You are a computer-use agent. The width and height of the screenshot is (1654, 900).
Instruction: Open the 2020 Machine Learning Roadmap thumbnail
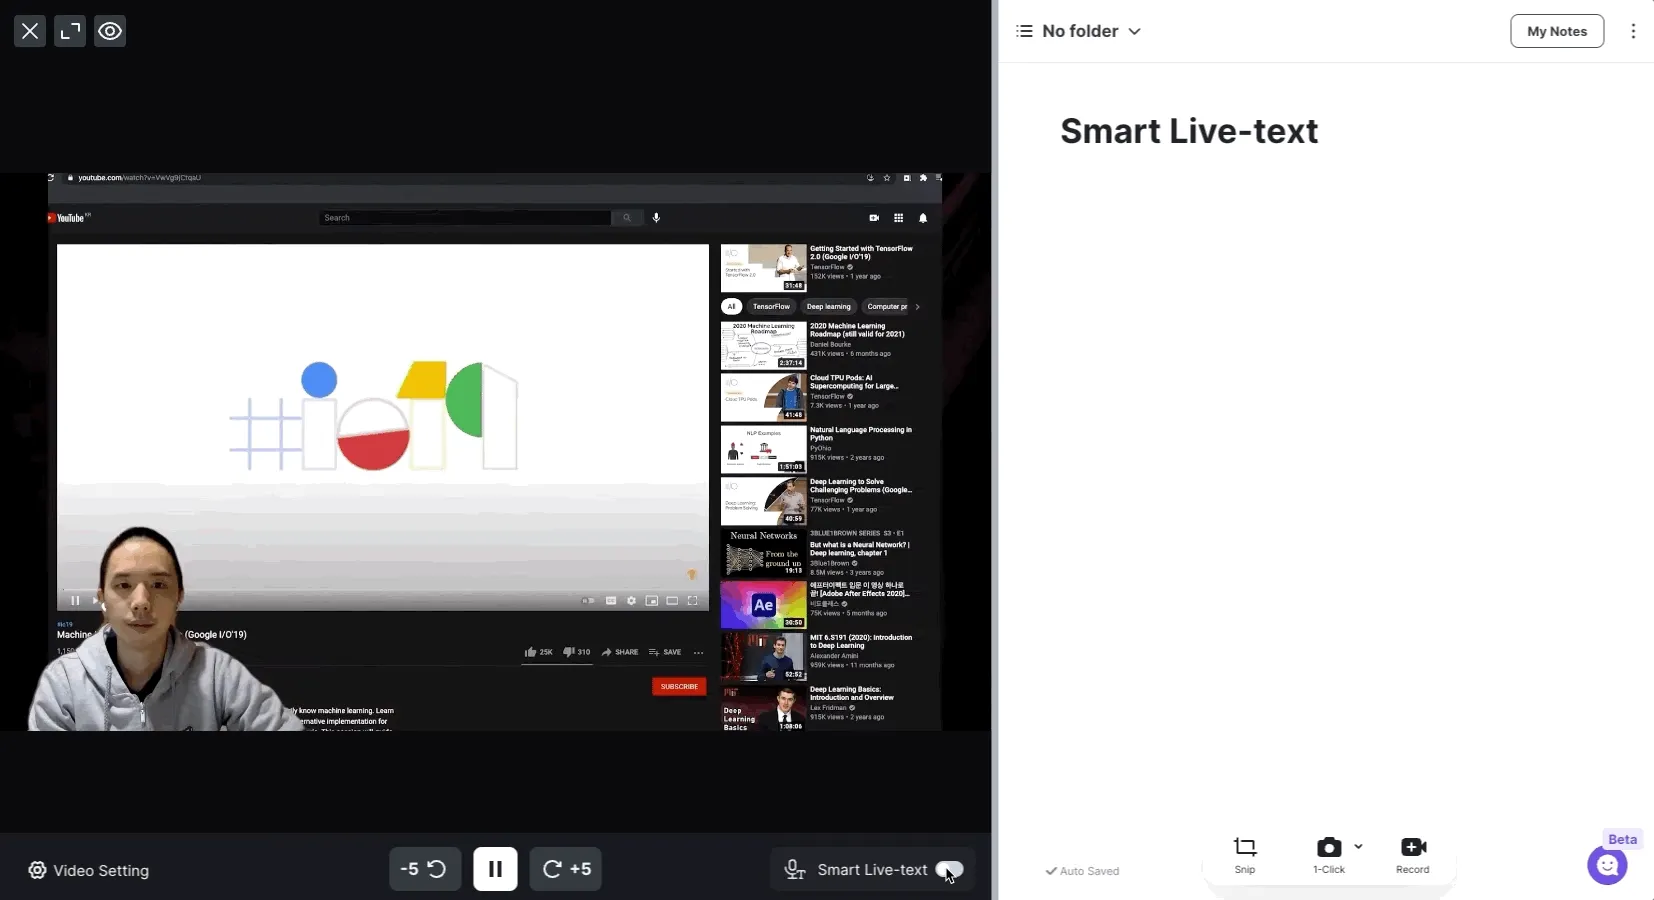coord(763,345)
